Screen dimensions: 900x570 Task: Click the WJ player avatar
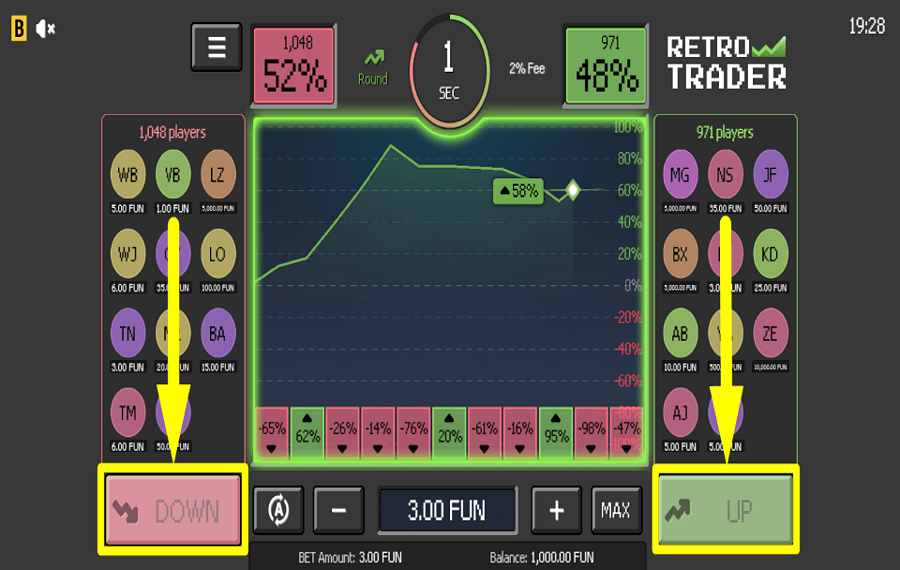tap(127, 254)
